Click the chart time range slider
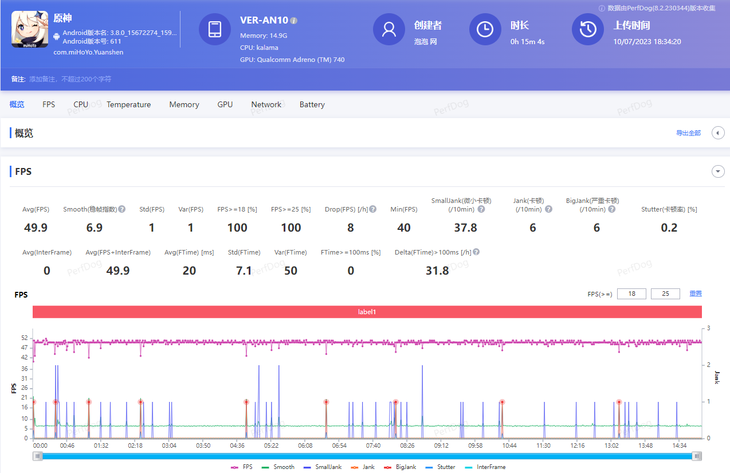 tap(365, 455)
